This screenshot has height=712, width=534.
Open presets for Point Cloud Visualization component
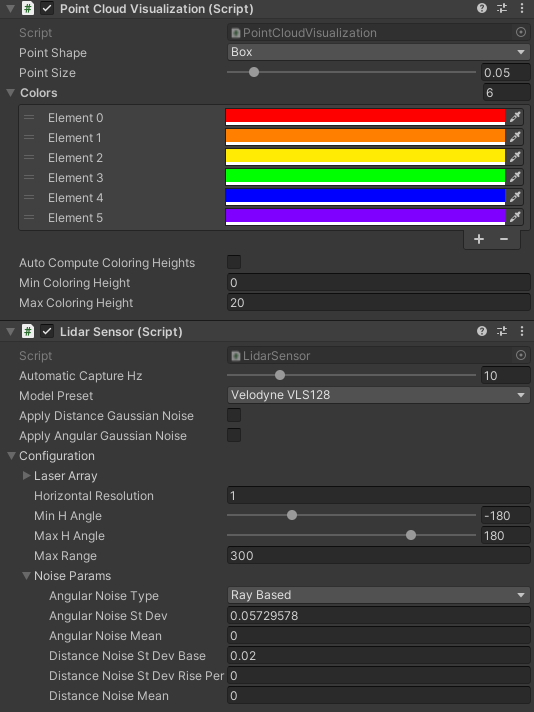coord(502,8)
